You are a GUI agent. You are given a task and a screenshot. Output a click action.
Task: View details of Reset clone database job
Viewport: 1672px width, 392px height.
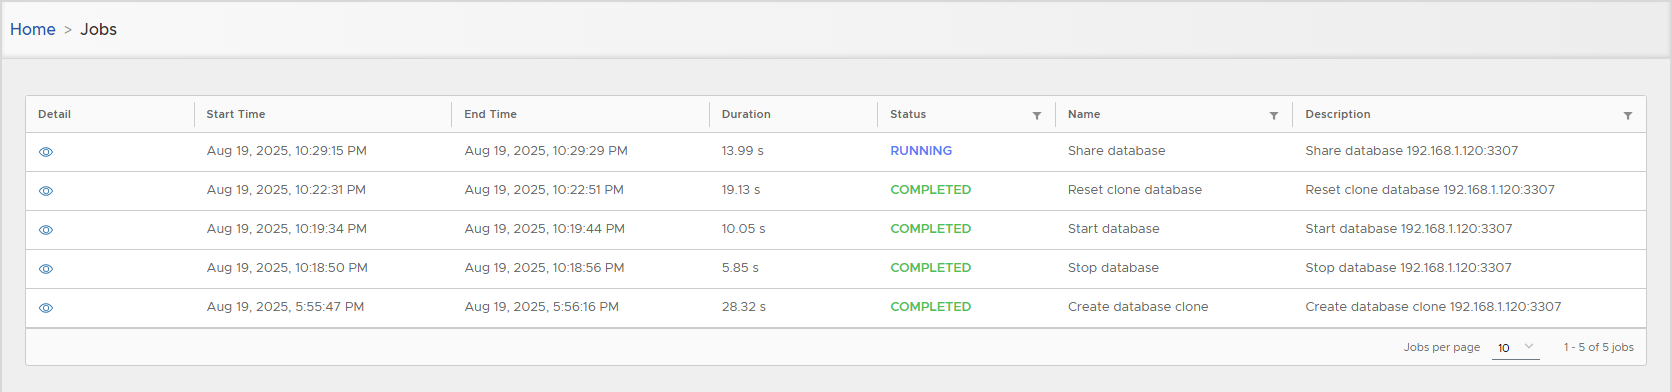point(46,191)
